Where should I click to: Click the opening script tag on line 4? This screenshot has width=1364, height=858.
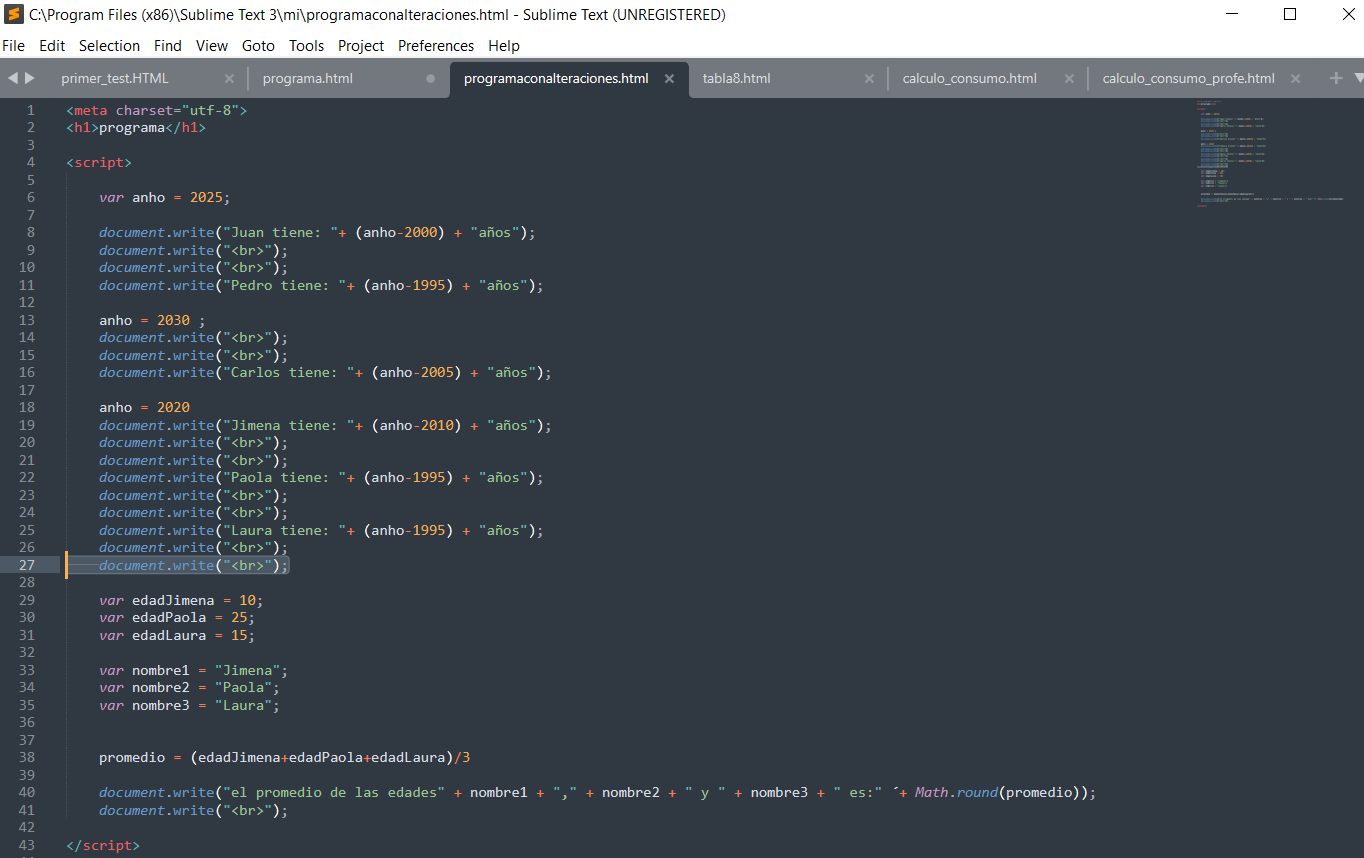pos(99,162)
